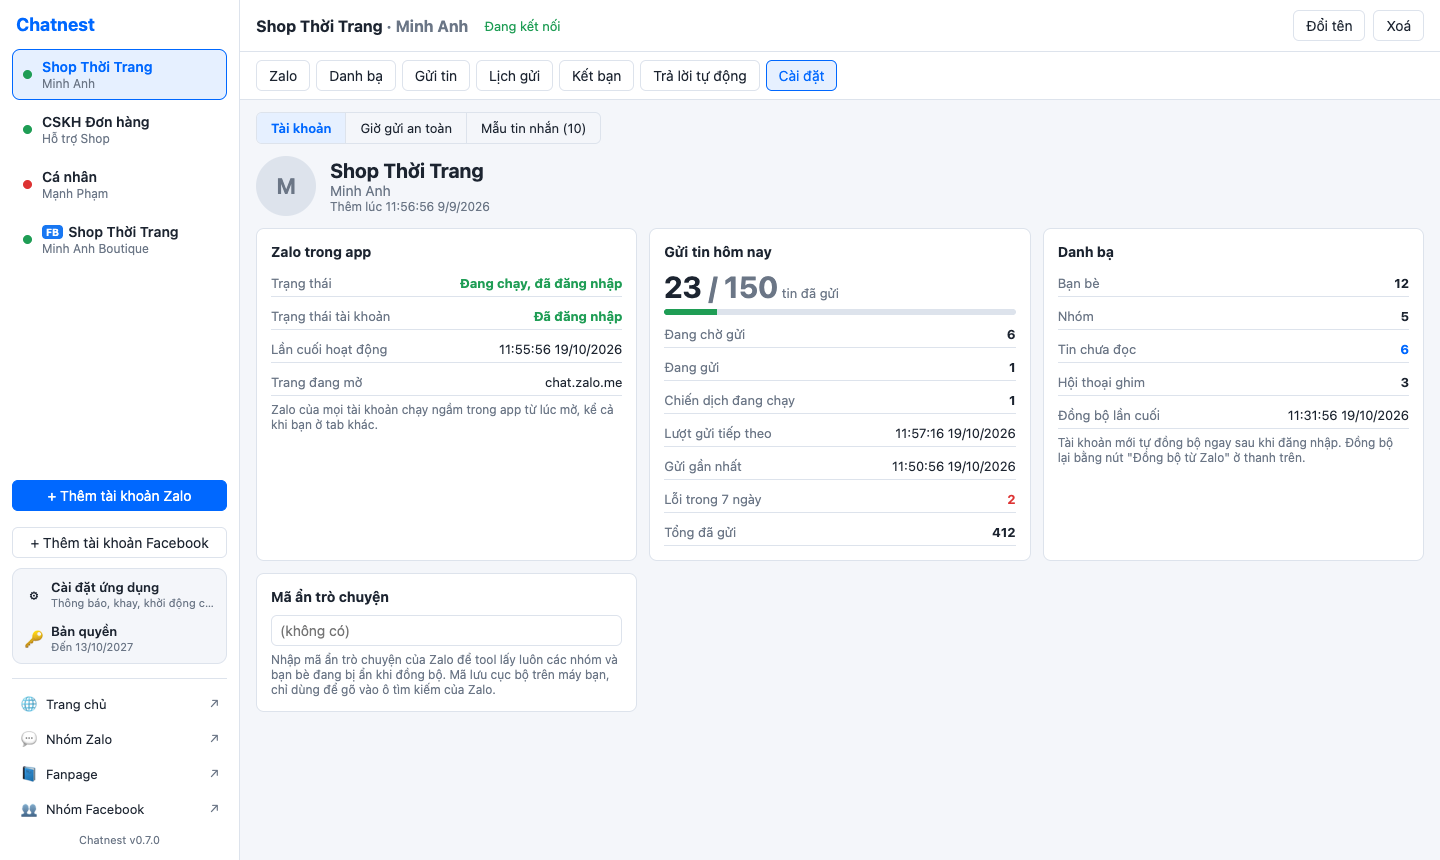The width and height of the screenshot is (1440, 860).
Task: Click Thêm tài khoản Zalo button
Action: click(119, 496)
